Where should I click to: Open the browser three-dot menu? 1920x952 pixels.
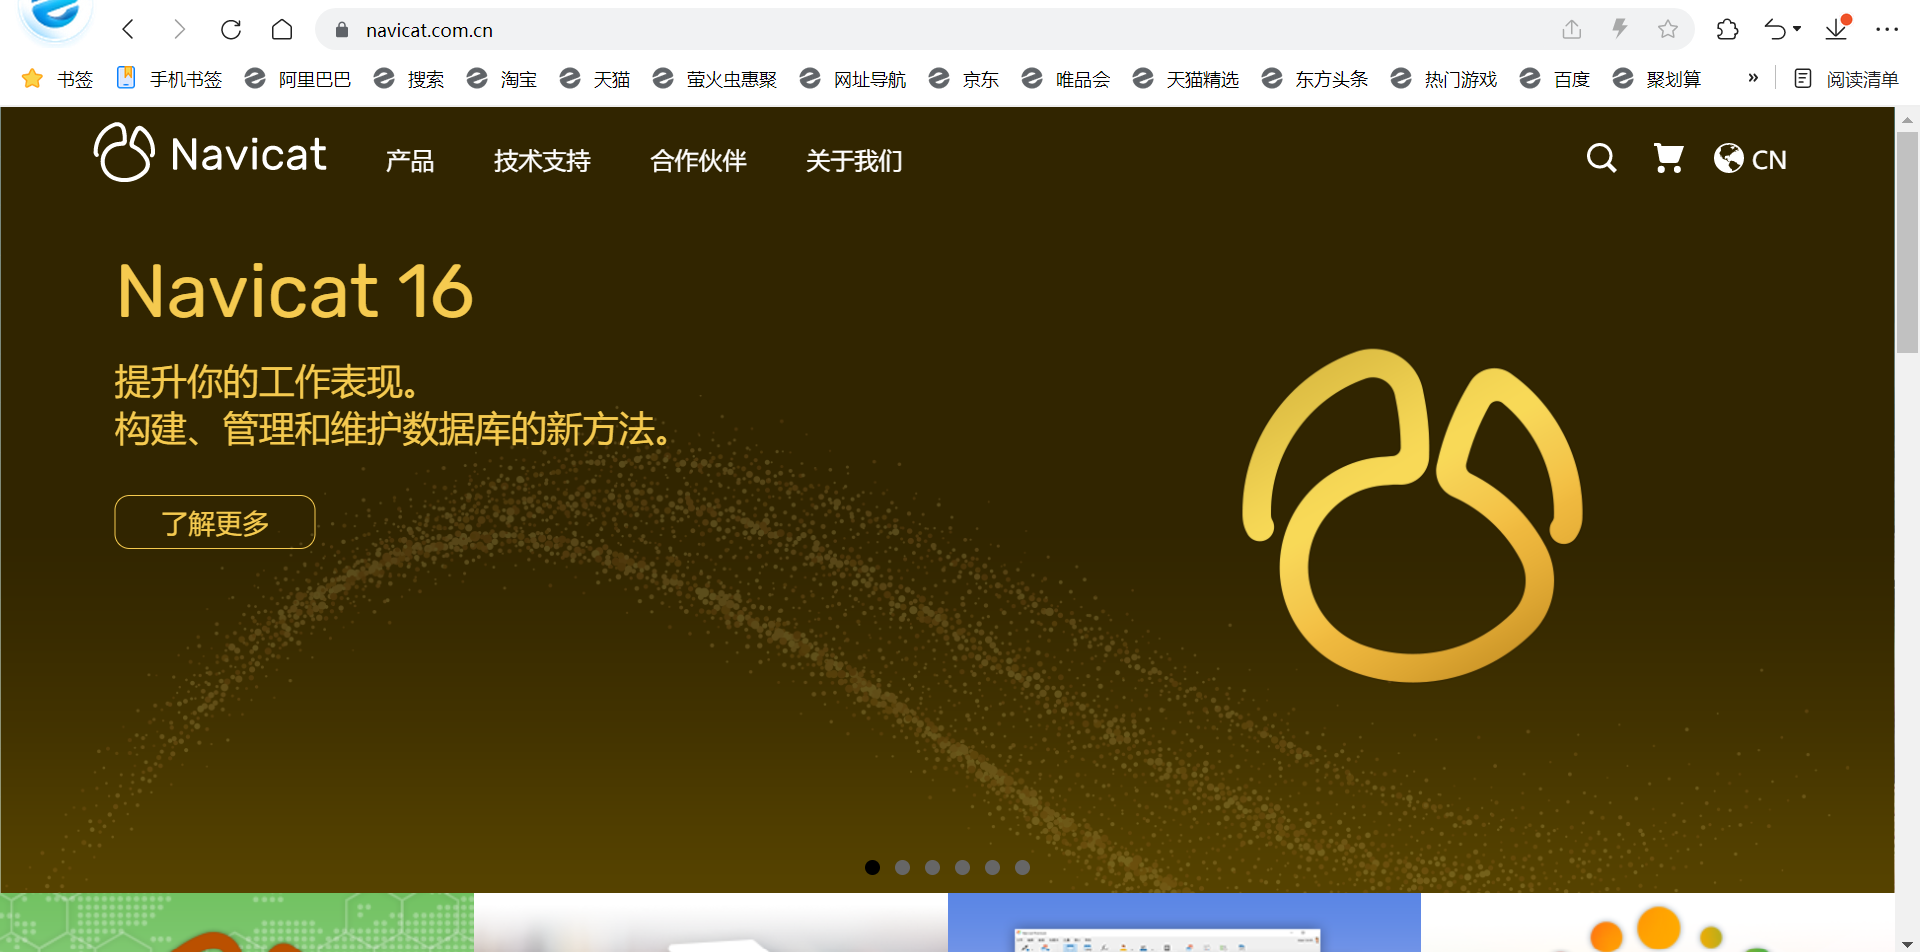tap(1887, 29)
